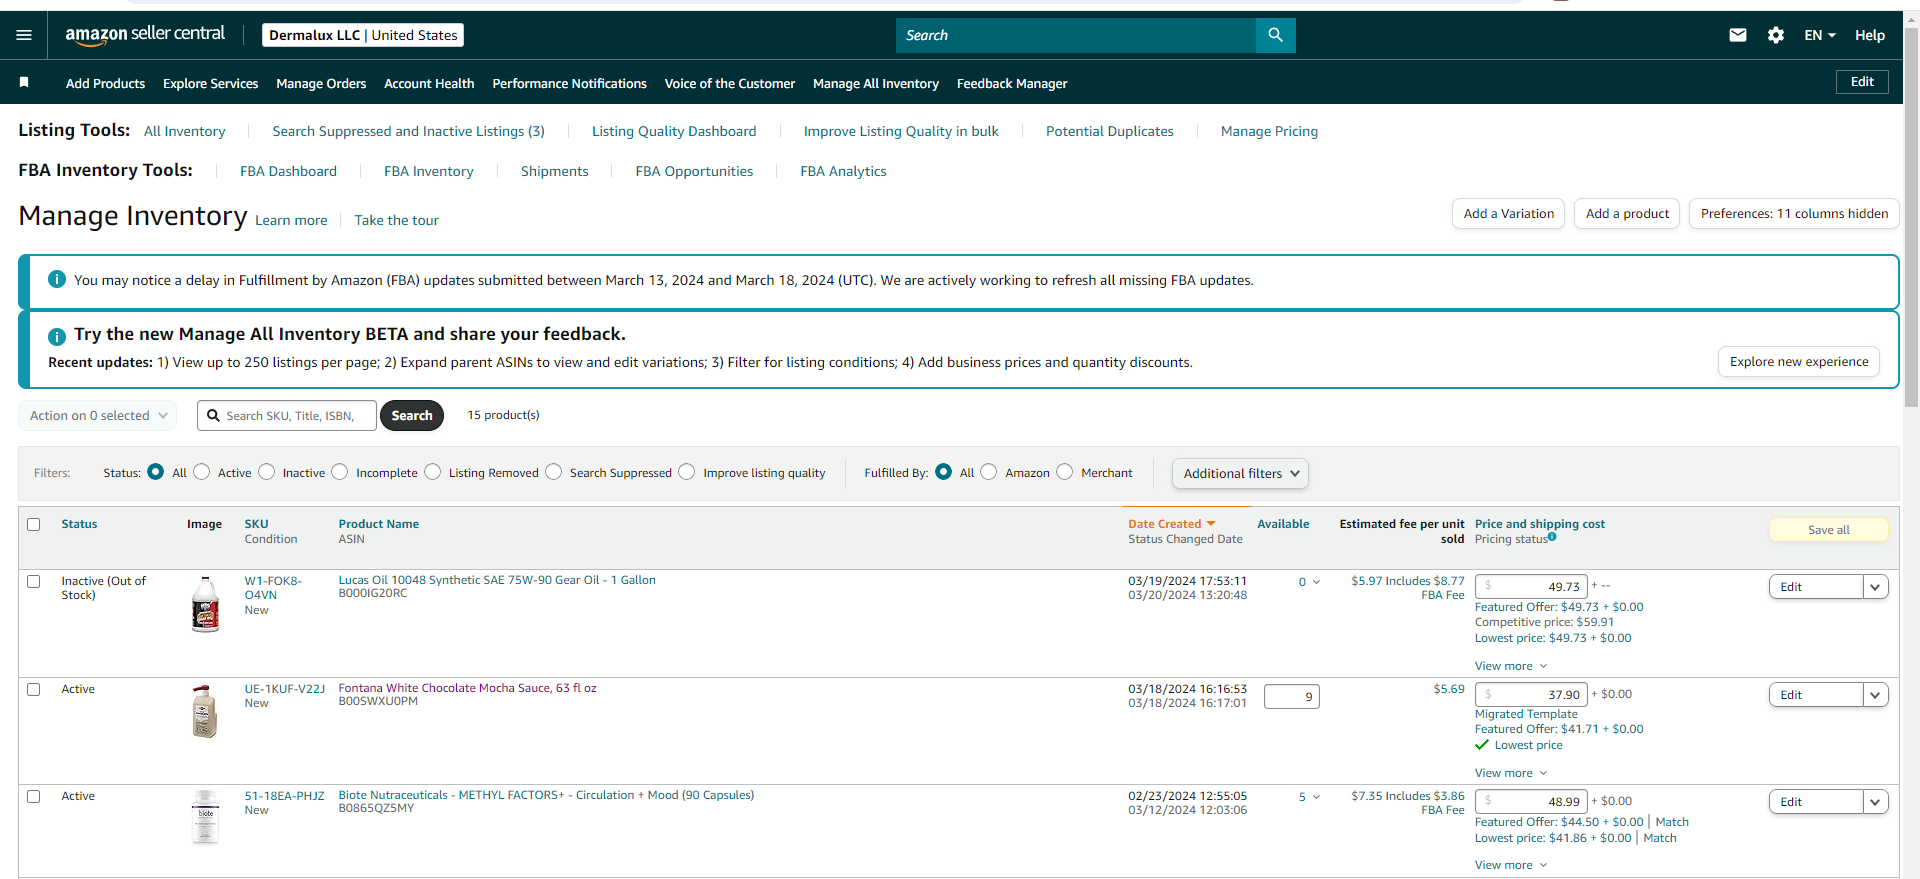The image size is (1920, 879).
Task: Click the green Lowest price checkmark
Action: (1482, 745)
